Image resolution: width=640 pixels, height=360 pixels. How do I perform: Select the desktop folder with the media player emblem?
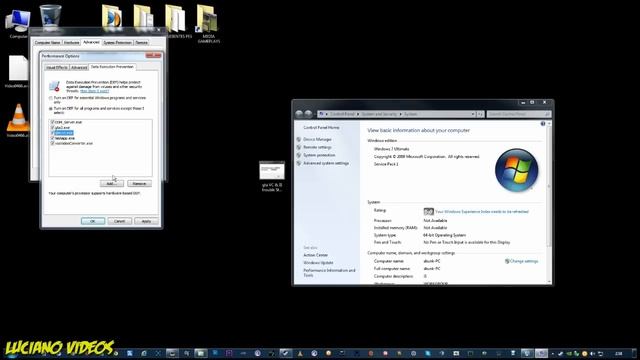pos(111,17)
